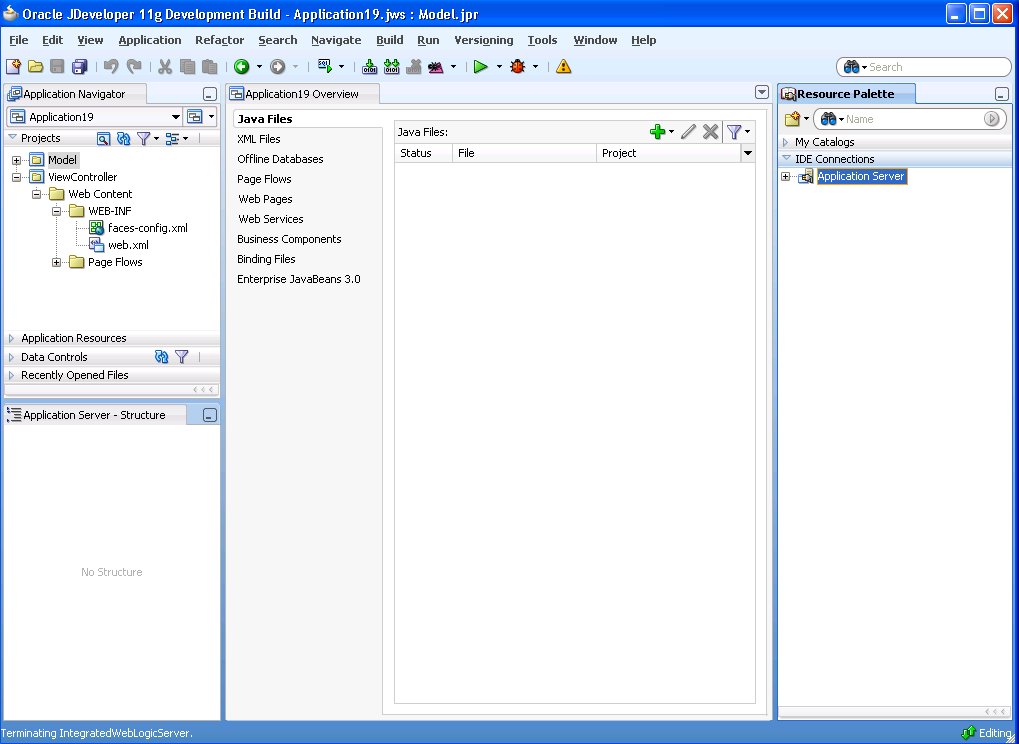Open the search icon in the Projects panel
The image size is (1019, 744).
tap(103, 138)
